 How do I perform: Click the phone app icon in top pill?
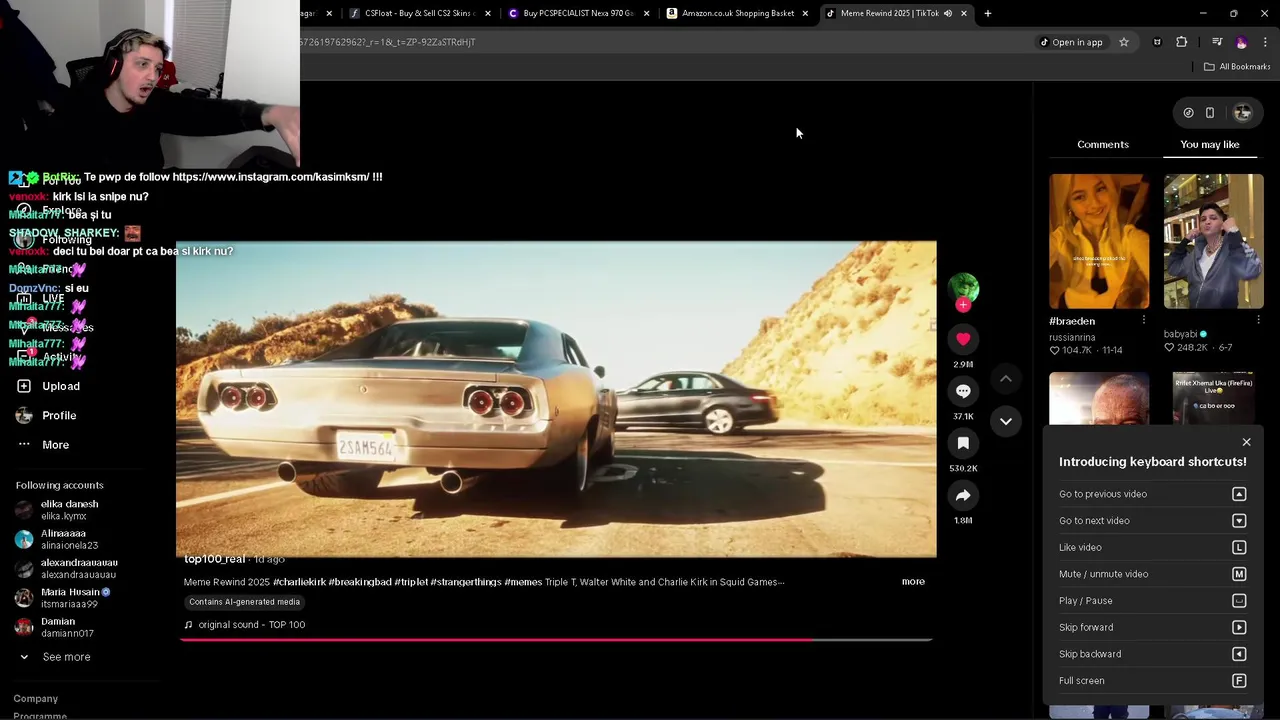pos(1210,113)
